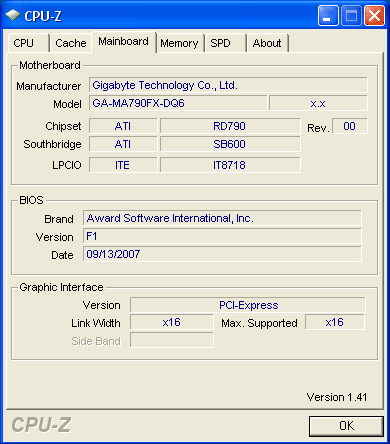Image resolution: width=390 pixels, height=444 pixels.
Task: Click the CPU-Z title bar icon
Action: [x=13, y=15]
